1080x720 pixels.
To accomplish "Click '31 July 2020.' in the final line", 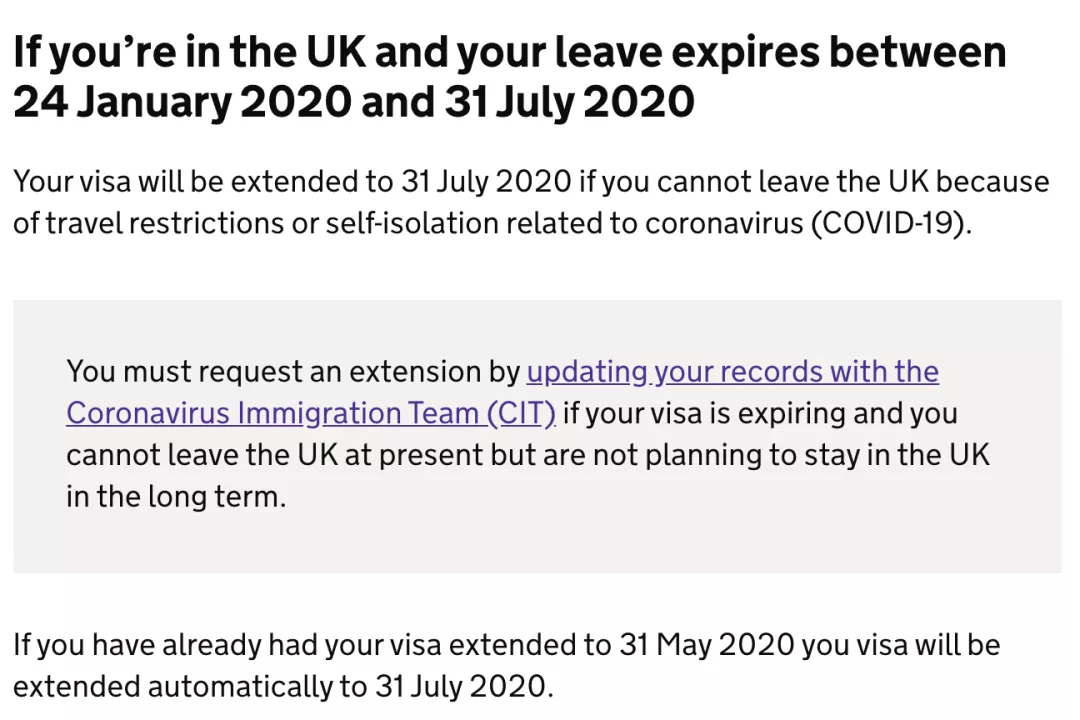I will 464,687.
